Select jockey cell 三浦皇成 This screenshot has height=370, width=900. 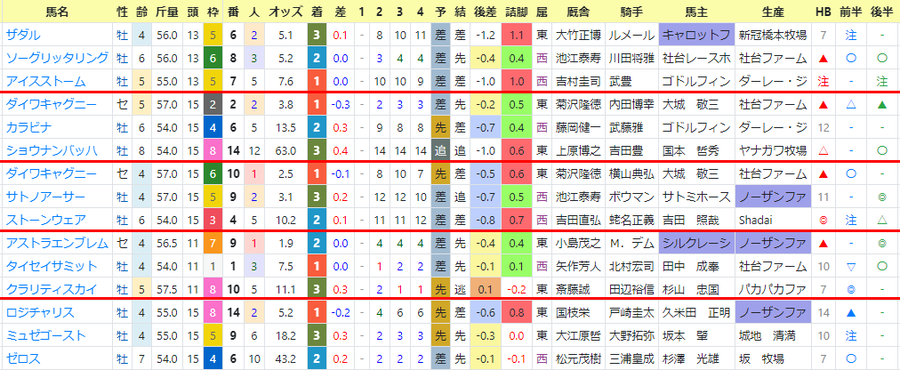[x=631, y=359]
